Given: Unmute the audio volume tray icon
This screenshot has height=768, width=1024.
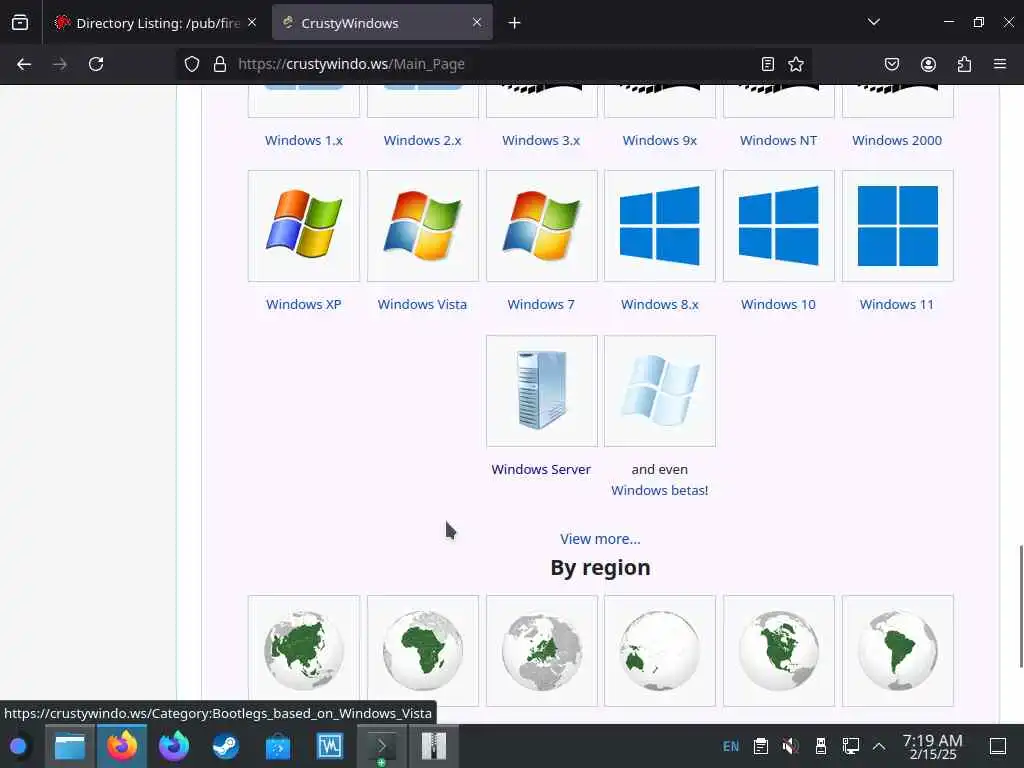Looking at the screenshot, I should (x=791, y=746).
